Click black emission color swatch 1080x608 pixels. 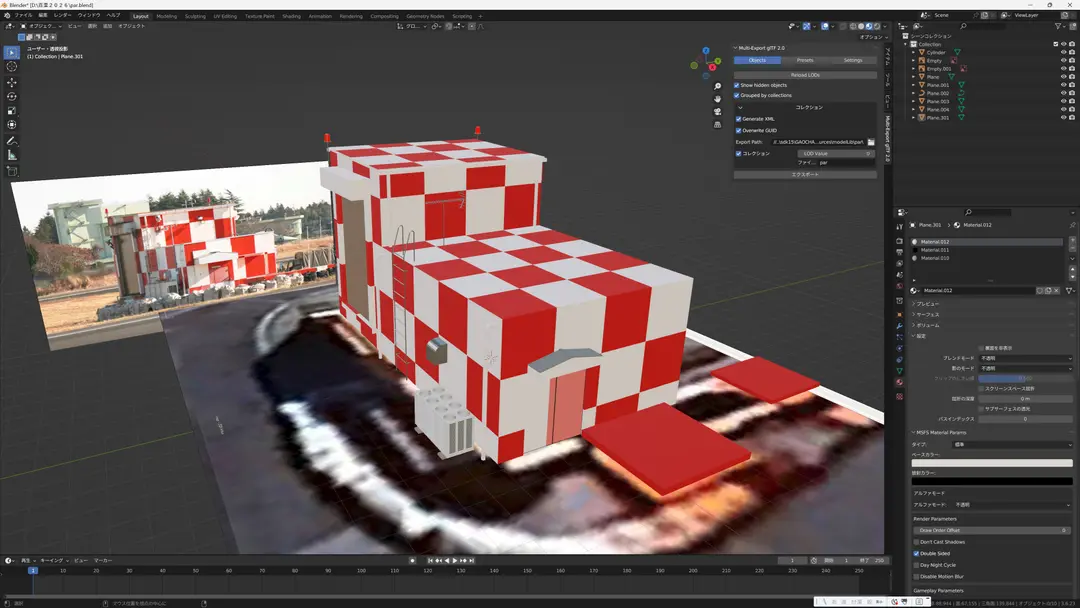click(x=992, y=481)
